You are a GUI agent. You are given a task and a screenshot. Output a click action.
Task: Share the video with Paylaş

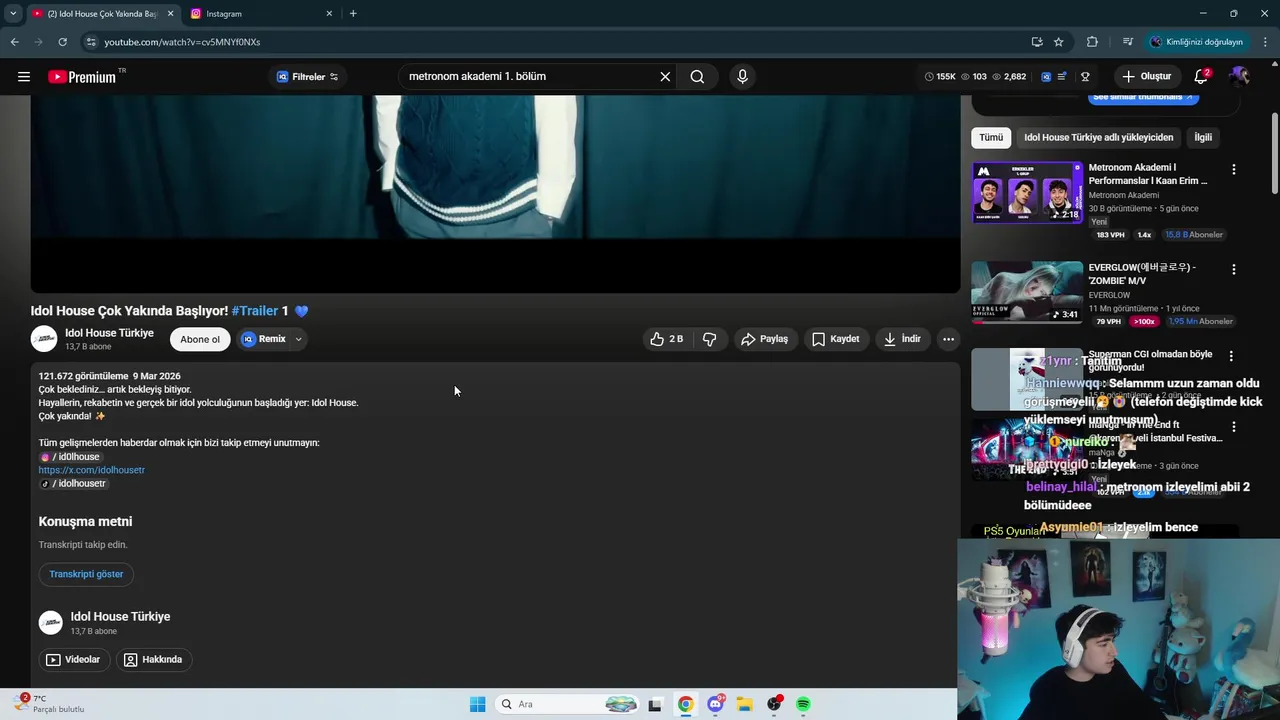pos(765,339)
